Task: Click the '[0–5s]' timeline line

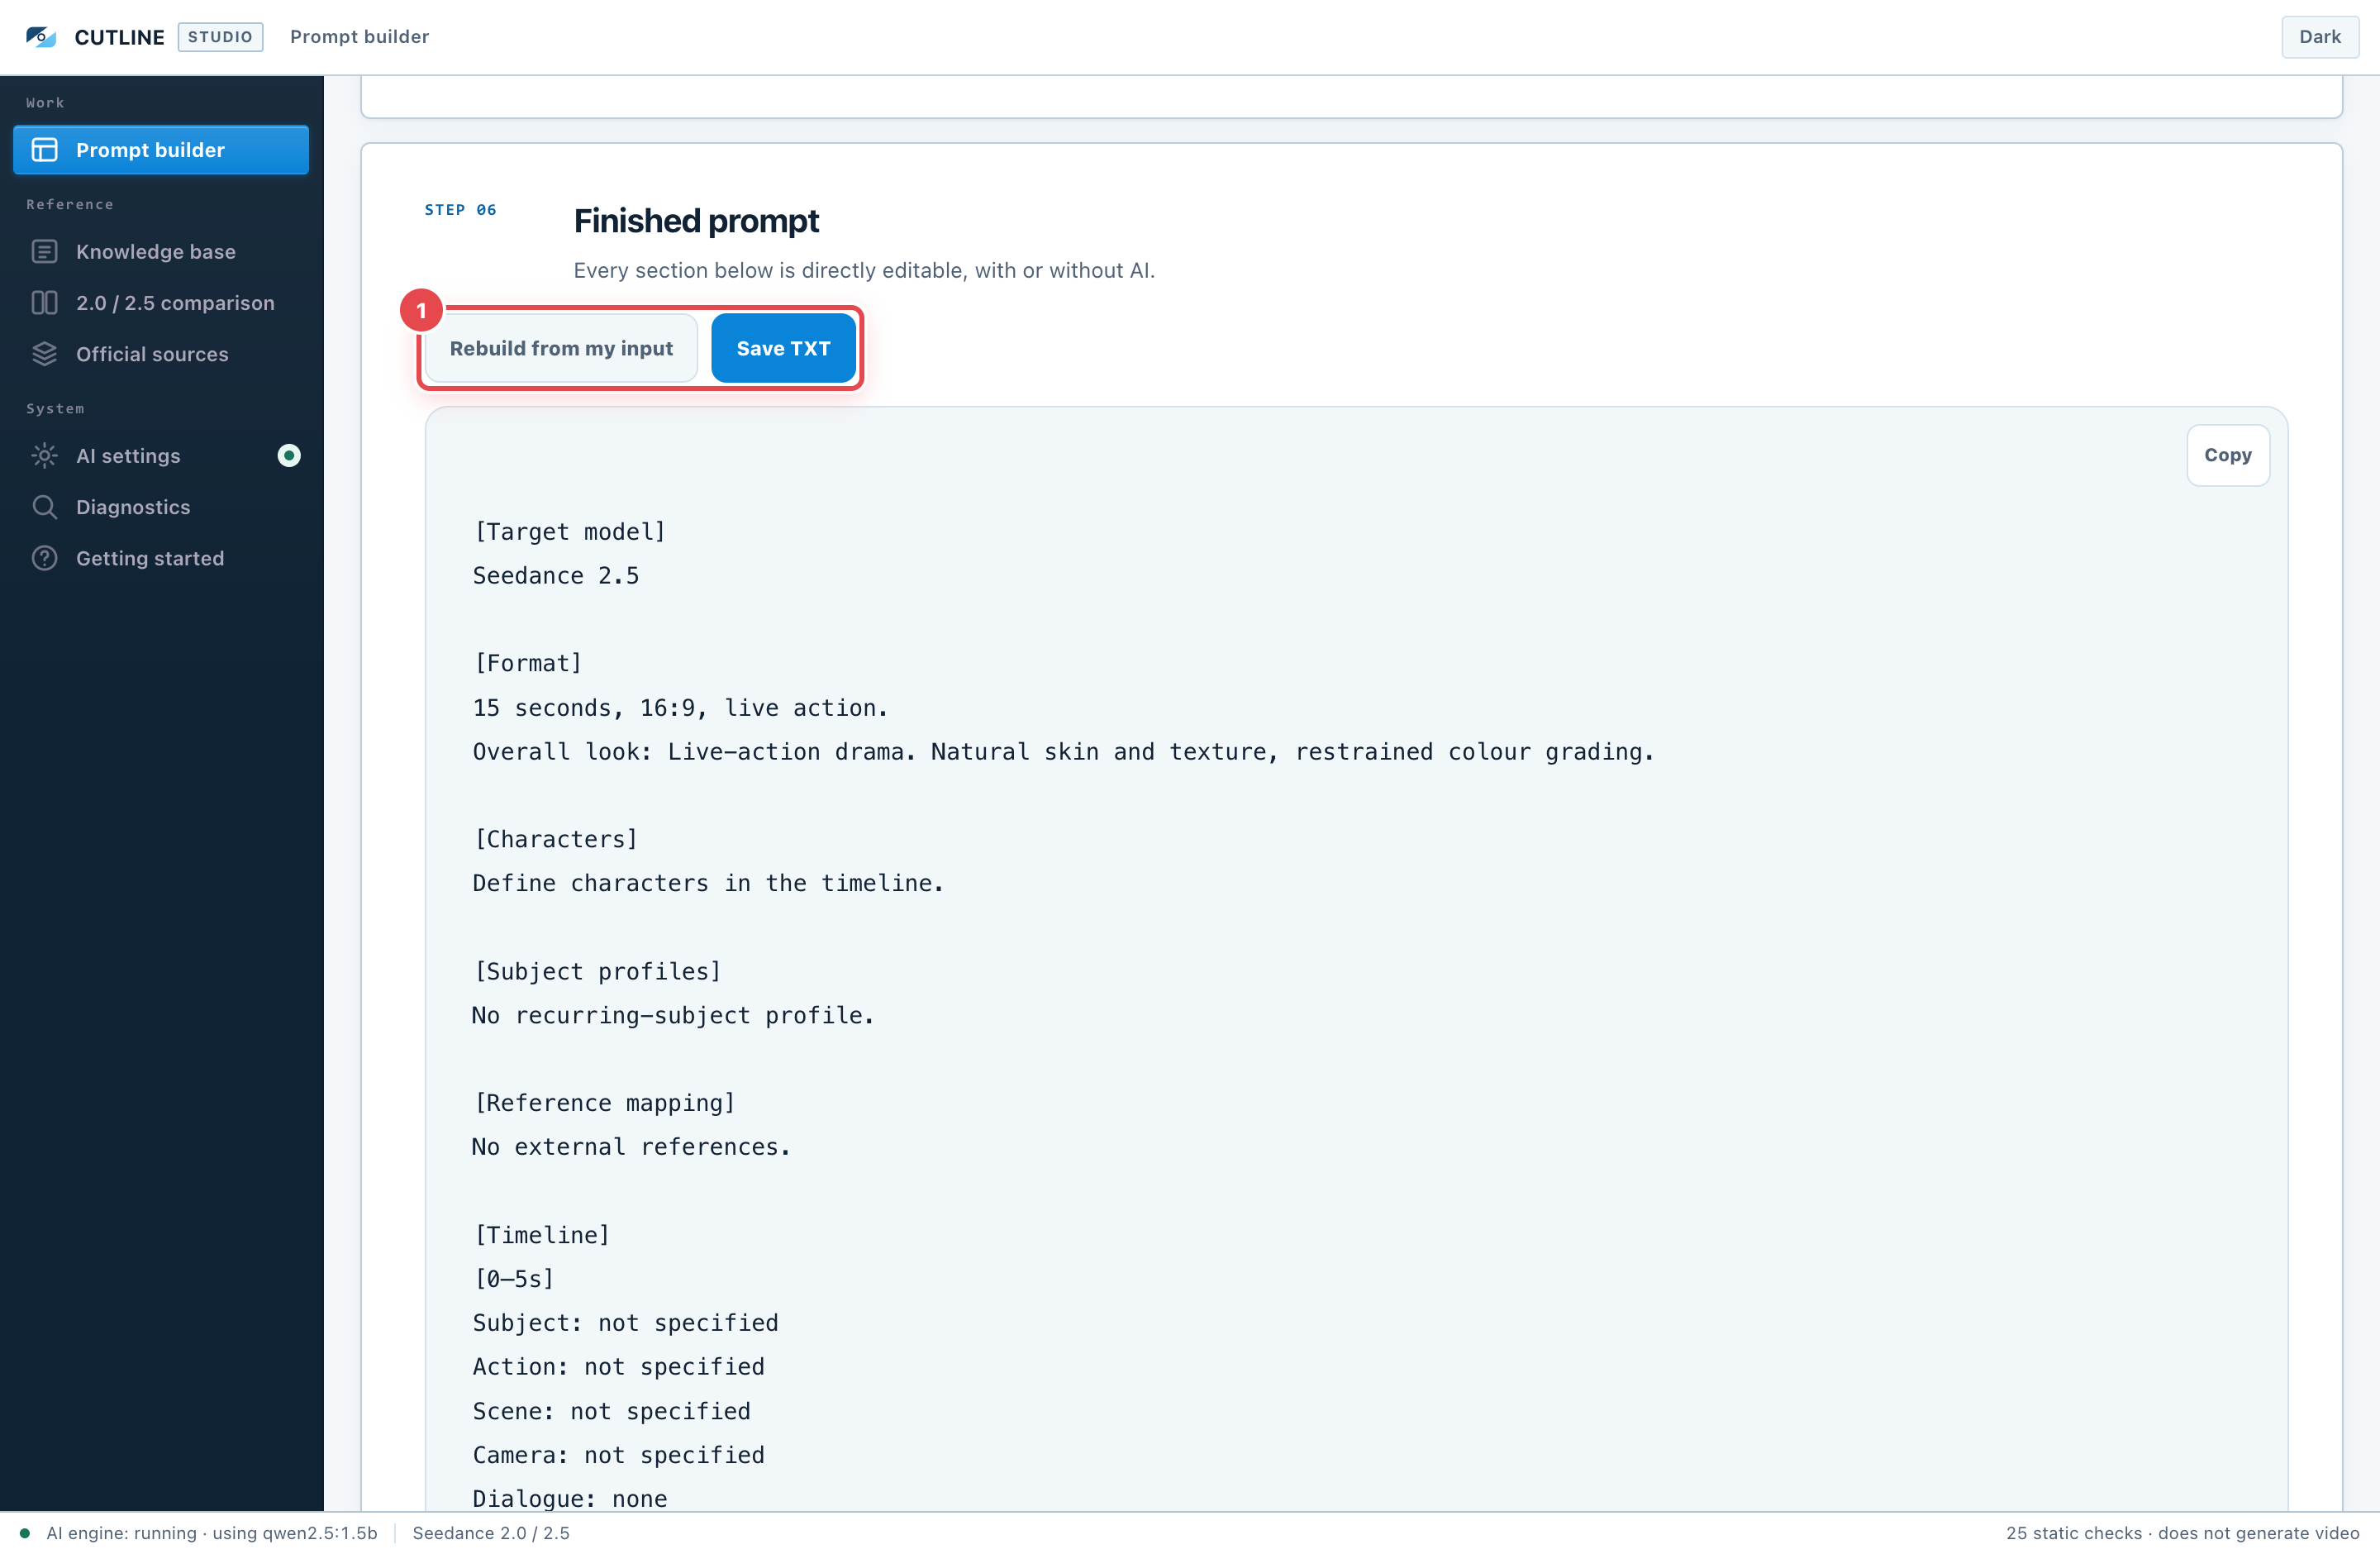Action: pyautogui.click(x=513, y=1279)
